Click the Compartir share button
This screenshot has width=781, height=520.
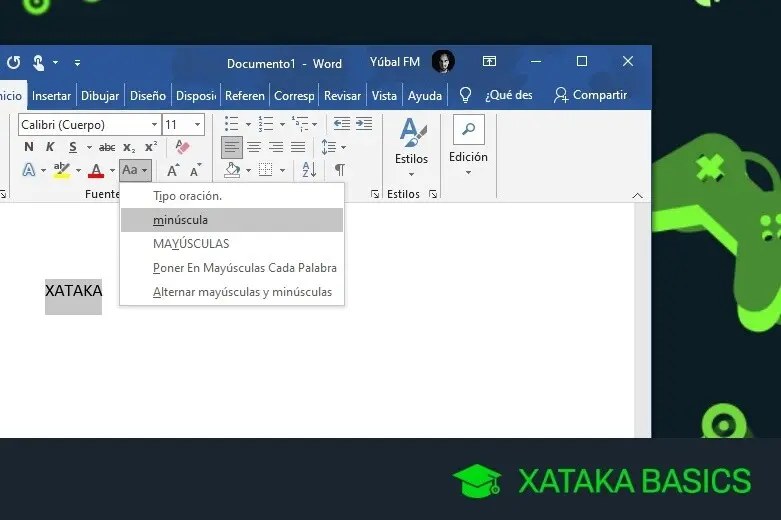pos(590,95)
